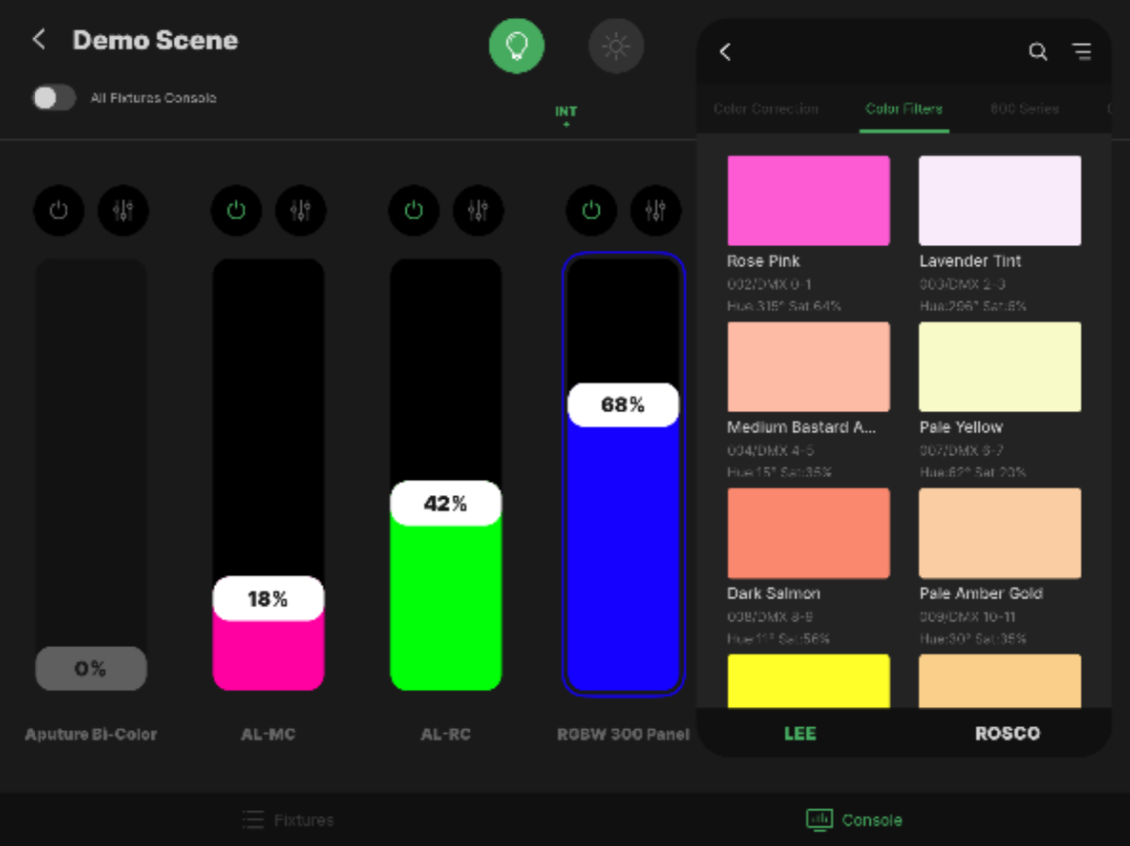The image size is (1130, 846).
Task: Open the 600 Series tab
Action: point(1024,109)
